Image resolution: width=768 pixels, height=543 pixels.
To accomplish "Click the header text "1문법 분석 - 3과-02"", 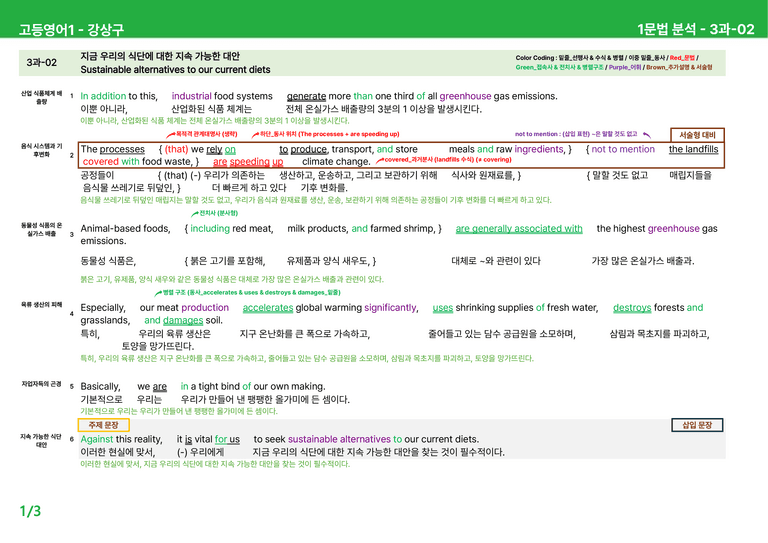I will click(x=696, y=29).
